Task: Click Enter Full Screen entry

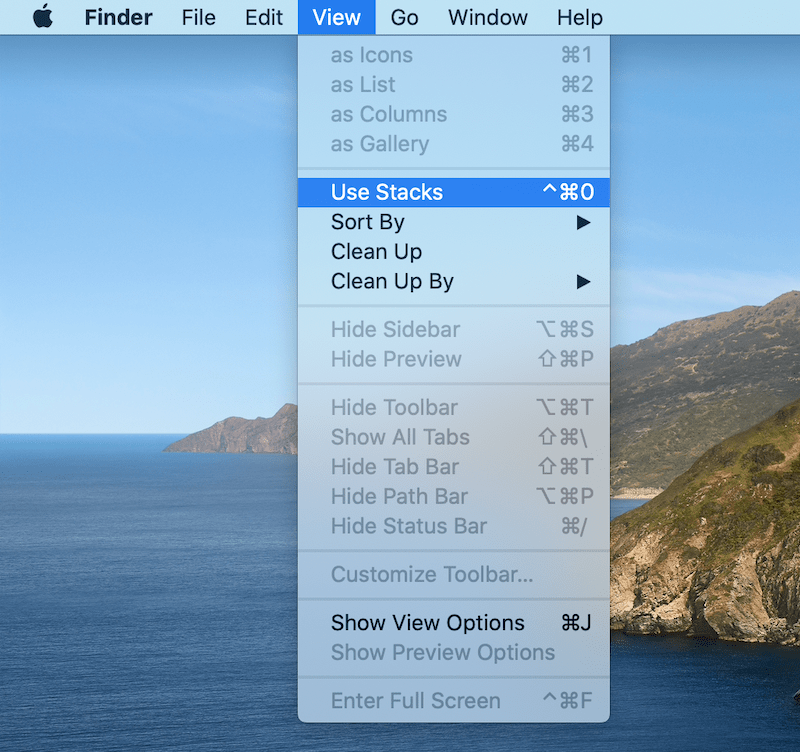Action: (454, 701)
